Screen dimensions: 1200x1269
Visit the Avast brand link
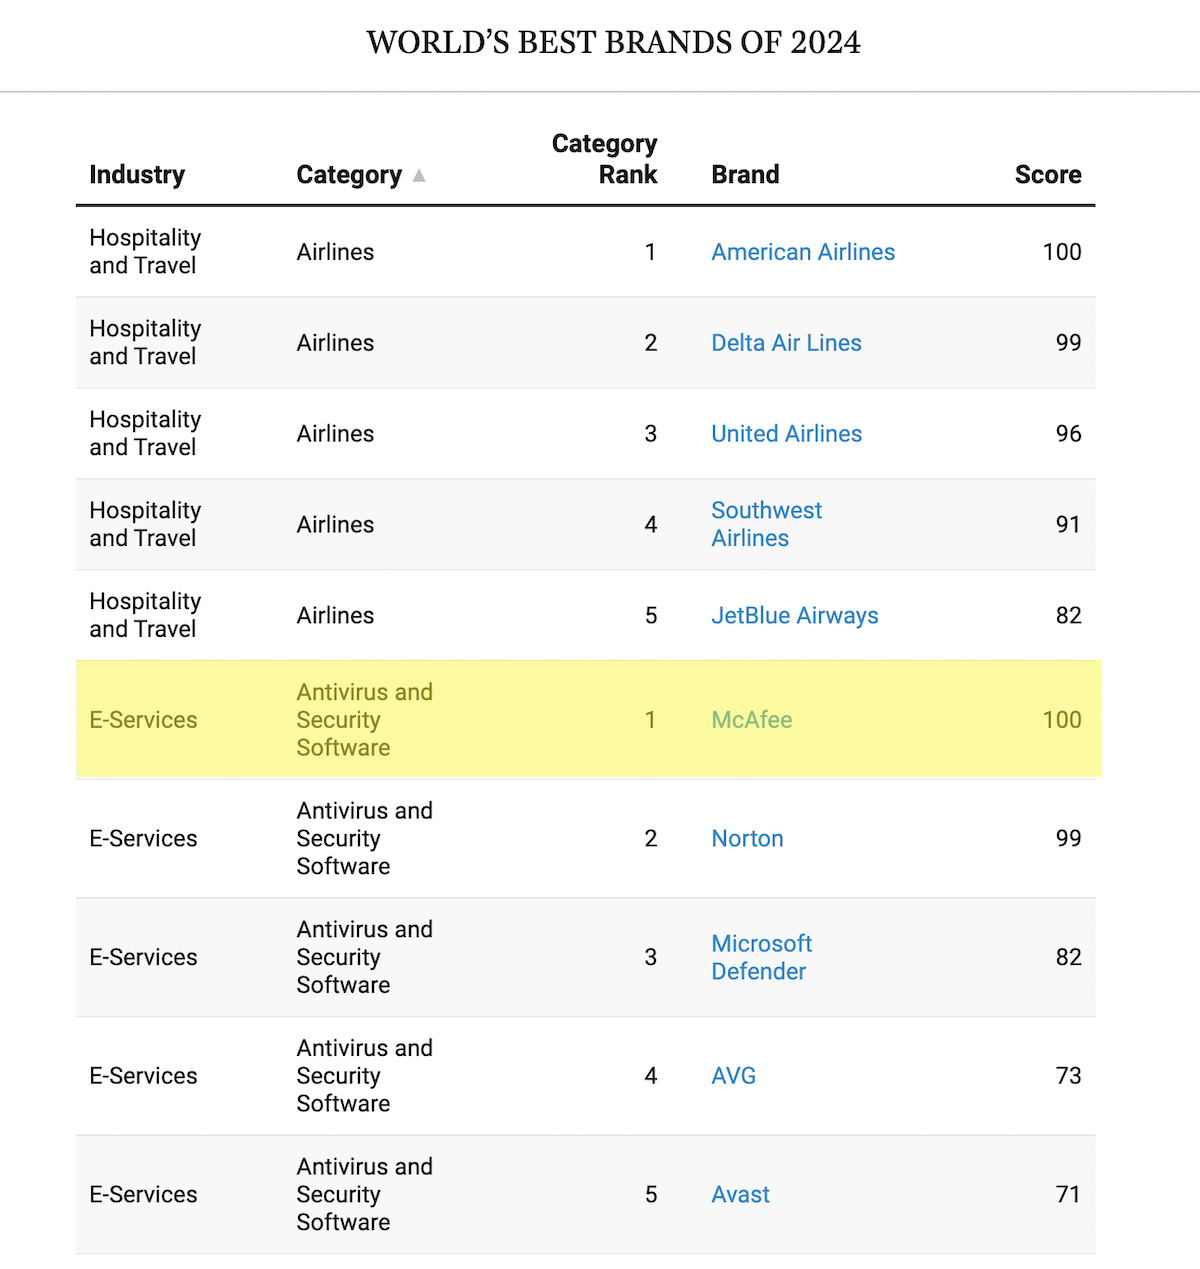pos(740,1195)
